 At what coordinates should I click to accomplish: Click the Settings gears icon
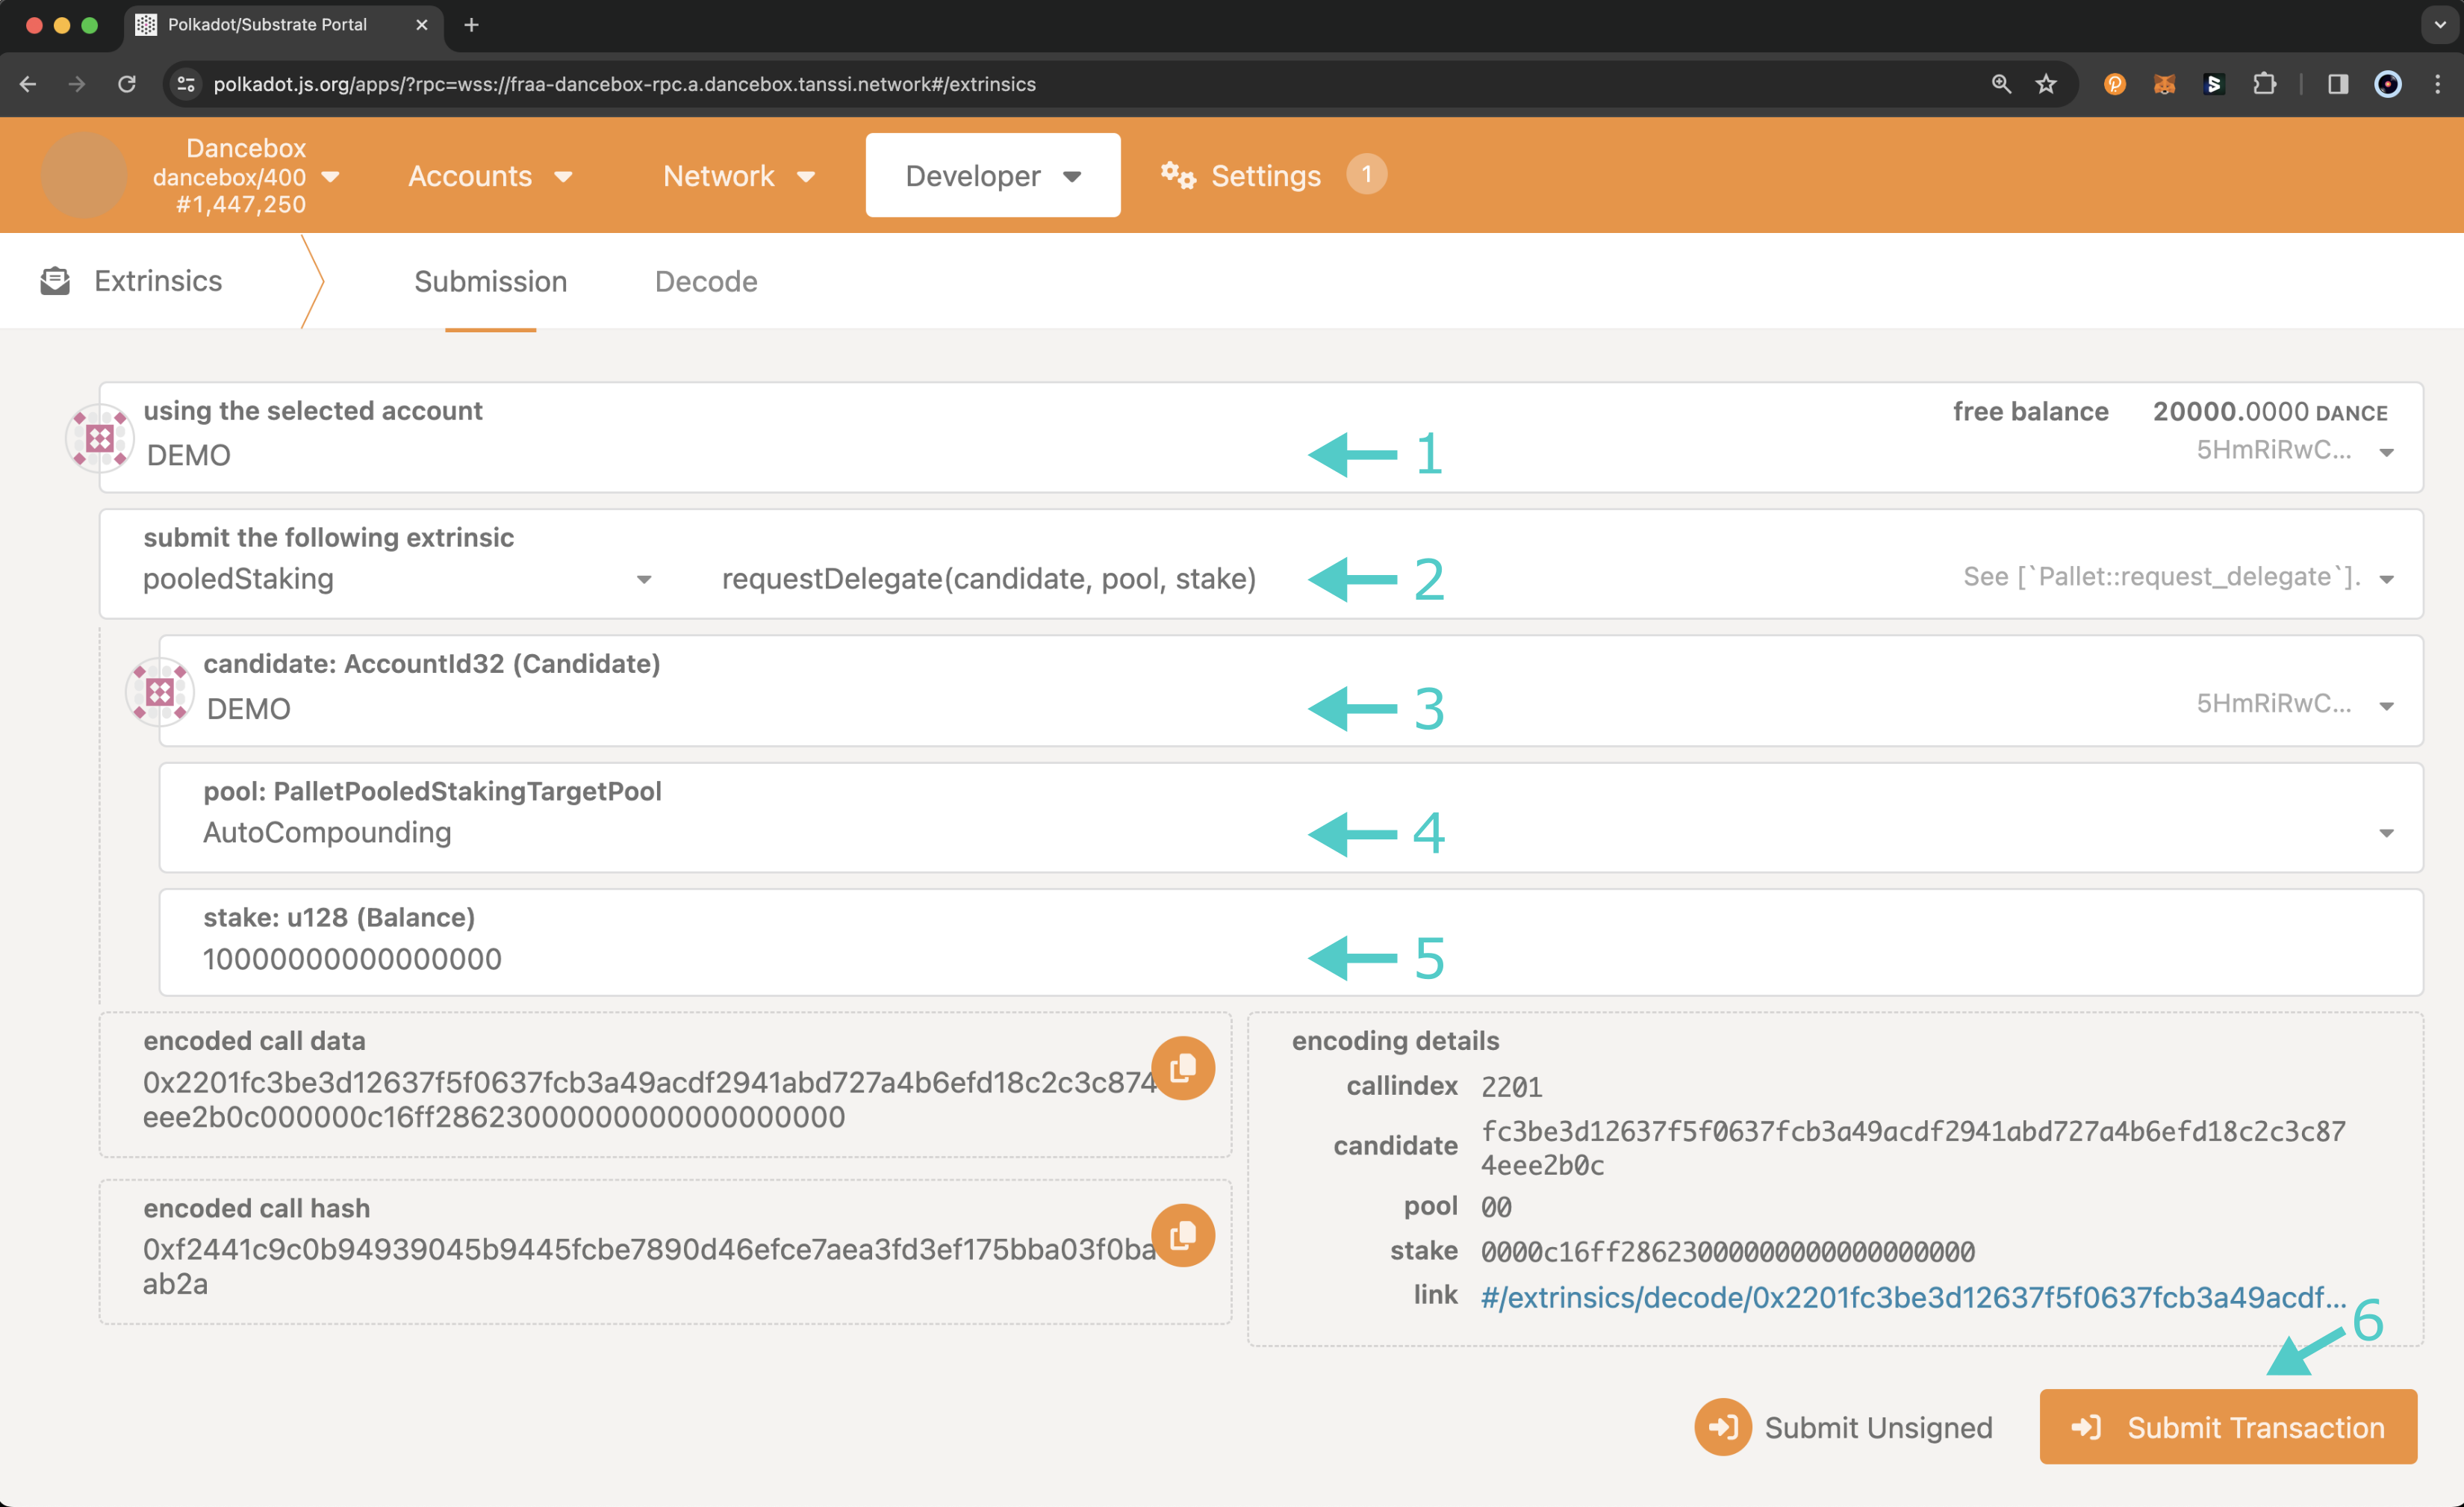(x=1178, y=176)
